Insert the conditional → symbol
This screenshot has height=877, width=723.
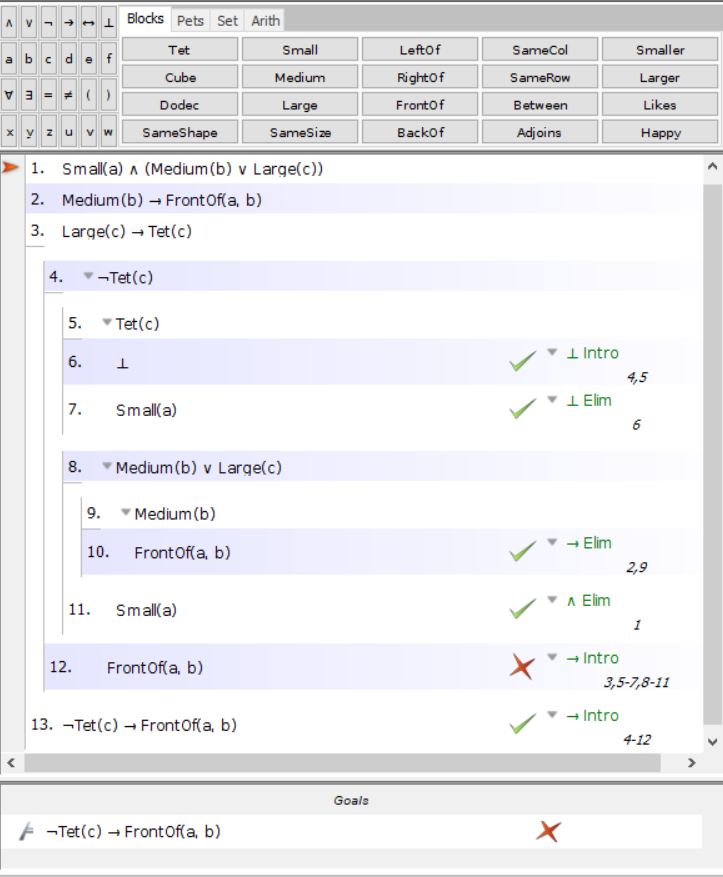(69, 23)
